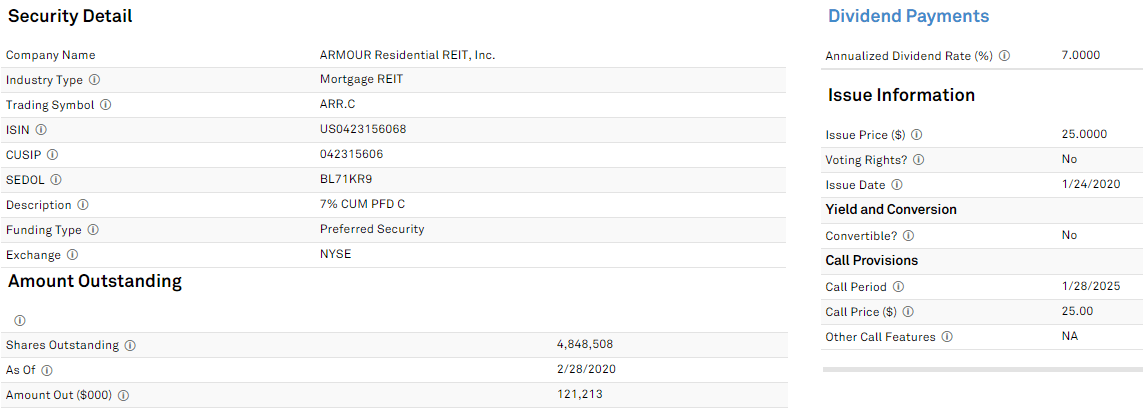Click the Call Period info icon
This screenshot has height=408, width=1143.
click(x=899, y=287)
